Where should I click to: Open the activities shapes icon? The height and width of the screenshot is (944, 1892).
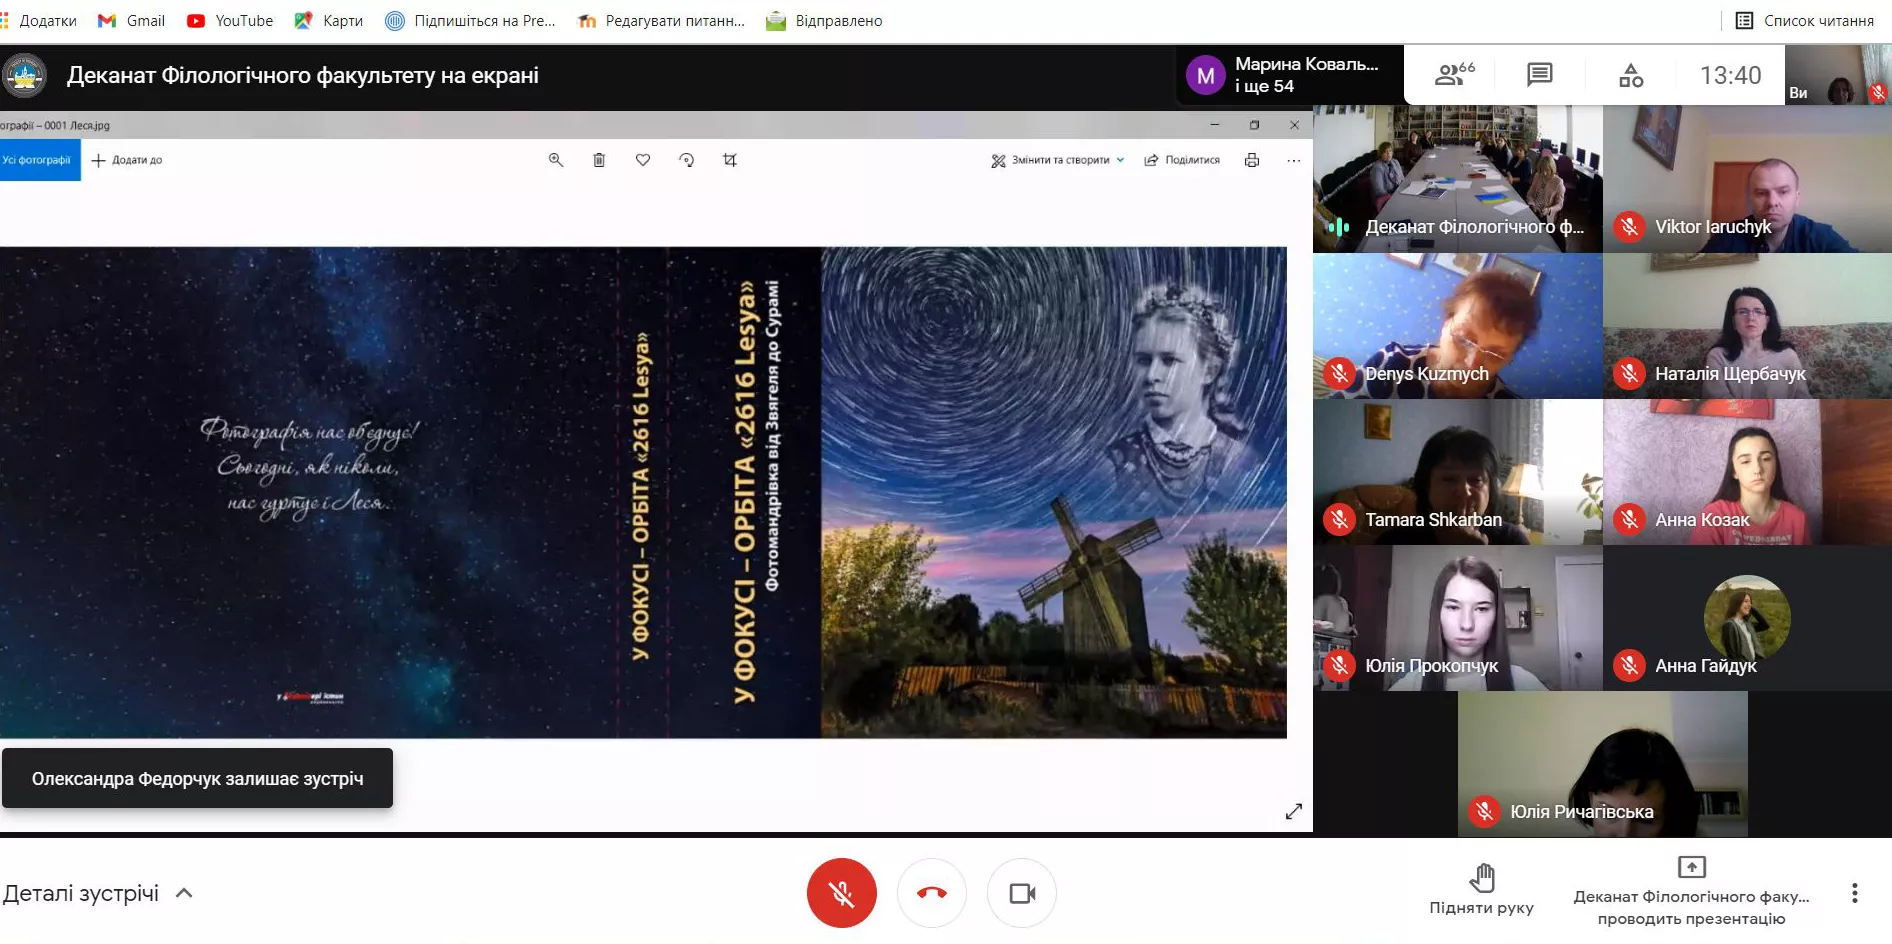tap(1631, 75)
